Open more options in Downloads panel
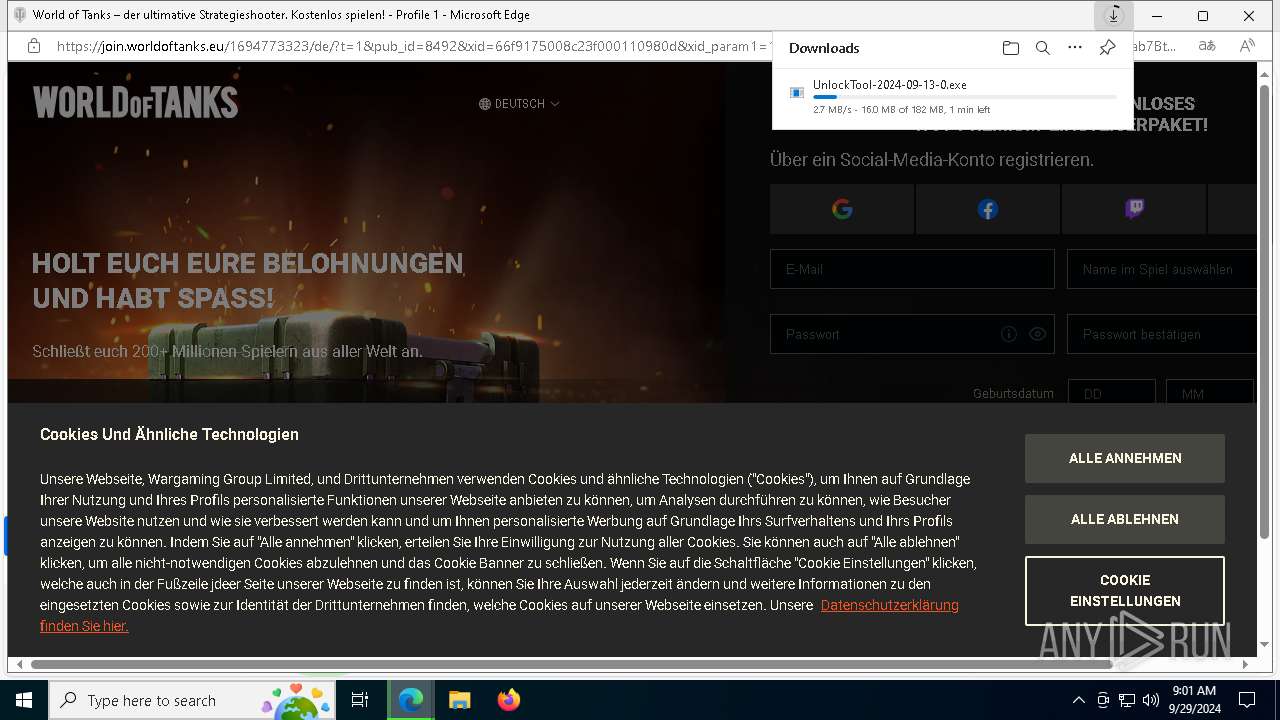Viewport: 1280px width, 720px height. point(1075,48)
